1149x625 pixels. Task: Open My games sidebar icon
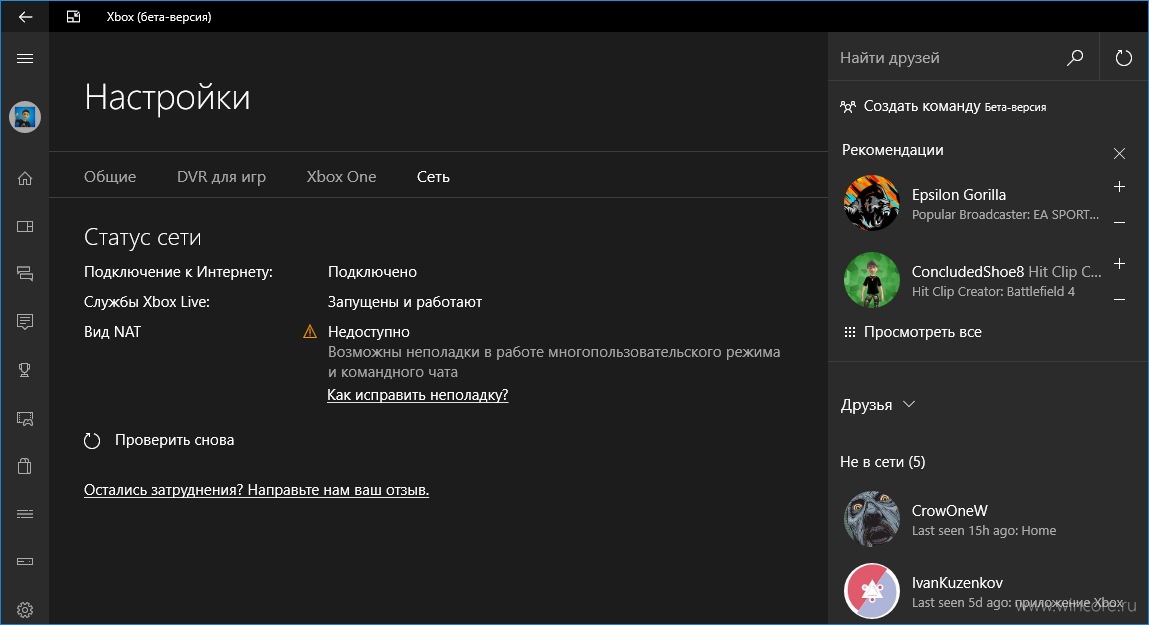click(25, 226)
